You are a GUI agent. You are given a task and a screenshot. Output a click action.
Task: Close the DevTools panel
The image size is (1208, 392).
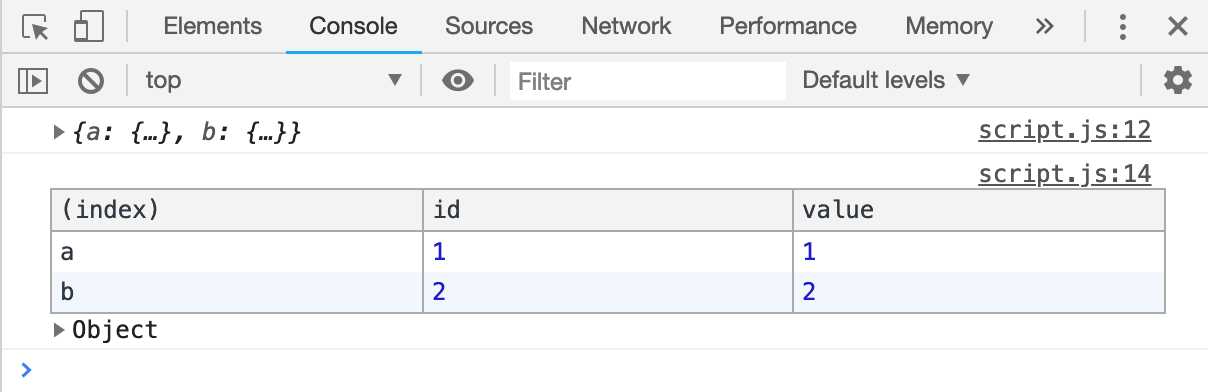click(1177, 27)
